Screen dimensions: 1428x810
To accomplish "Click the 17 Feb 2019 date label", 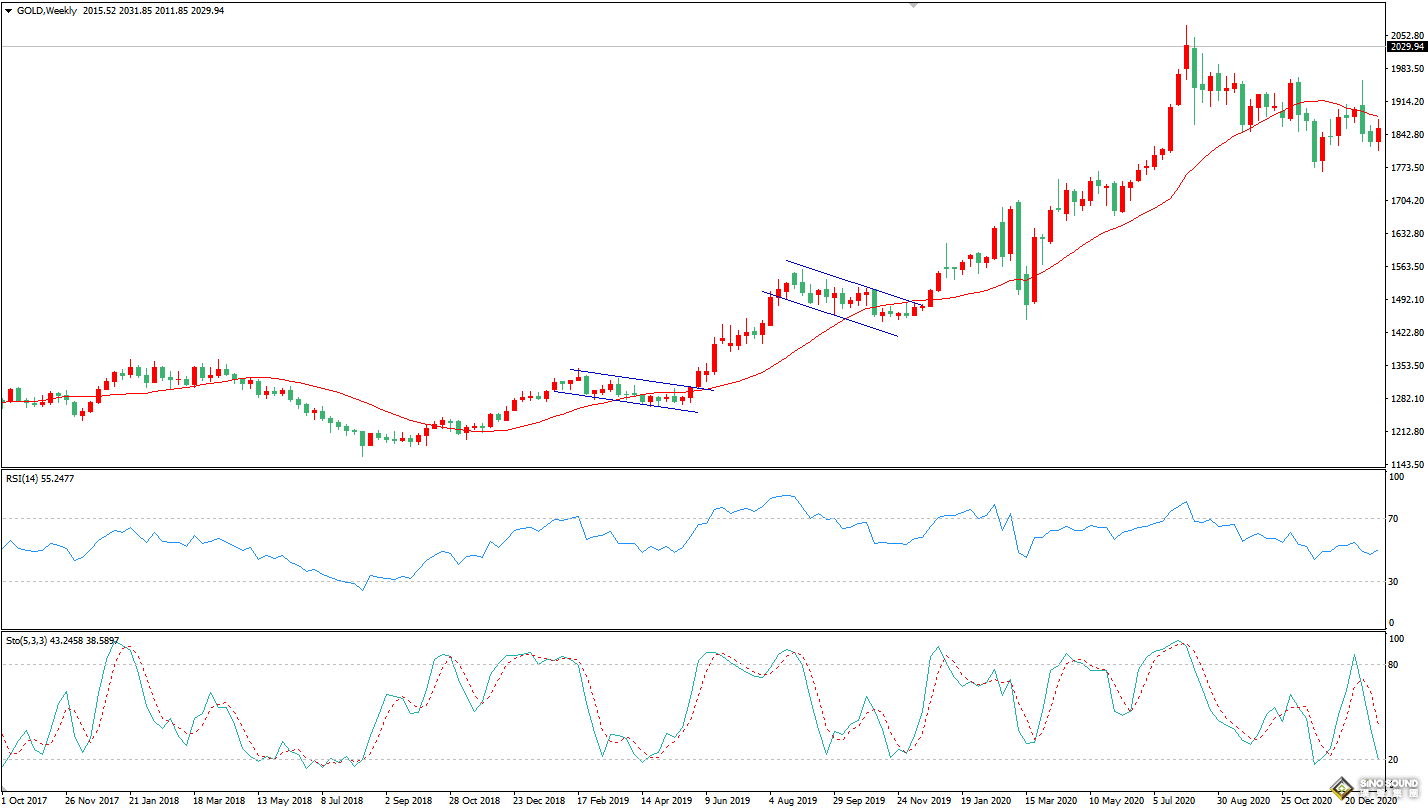I will [603, 801].
